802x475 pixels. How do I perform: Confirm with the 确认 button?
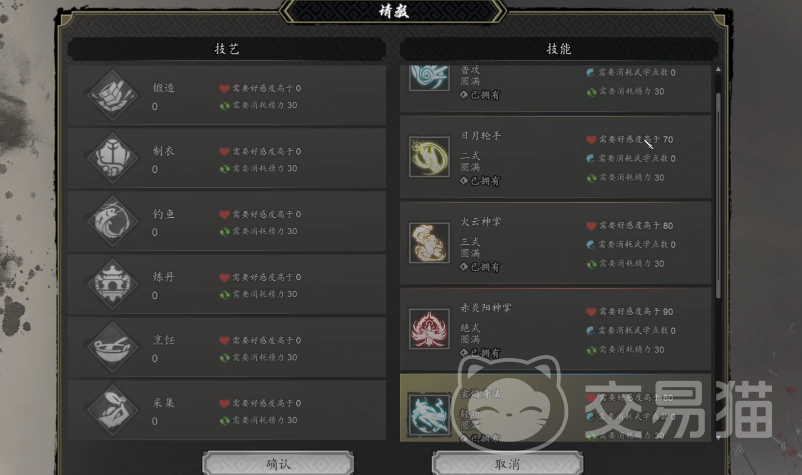click(x=278, y=464)
